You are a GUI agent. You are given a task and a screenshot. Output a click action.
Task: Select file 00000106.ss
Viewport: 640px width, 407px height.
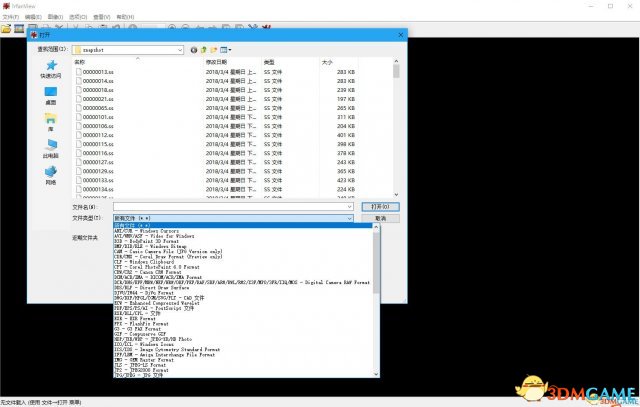(x=94, y=126)
